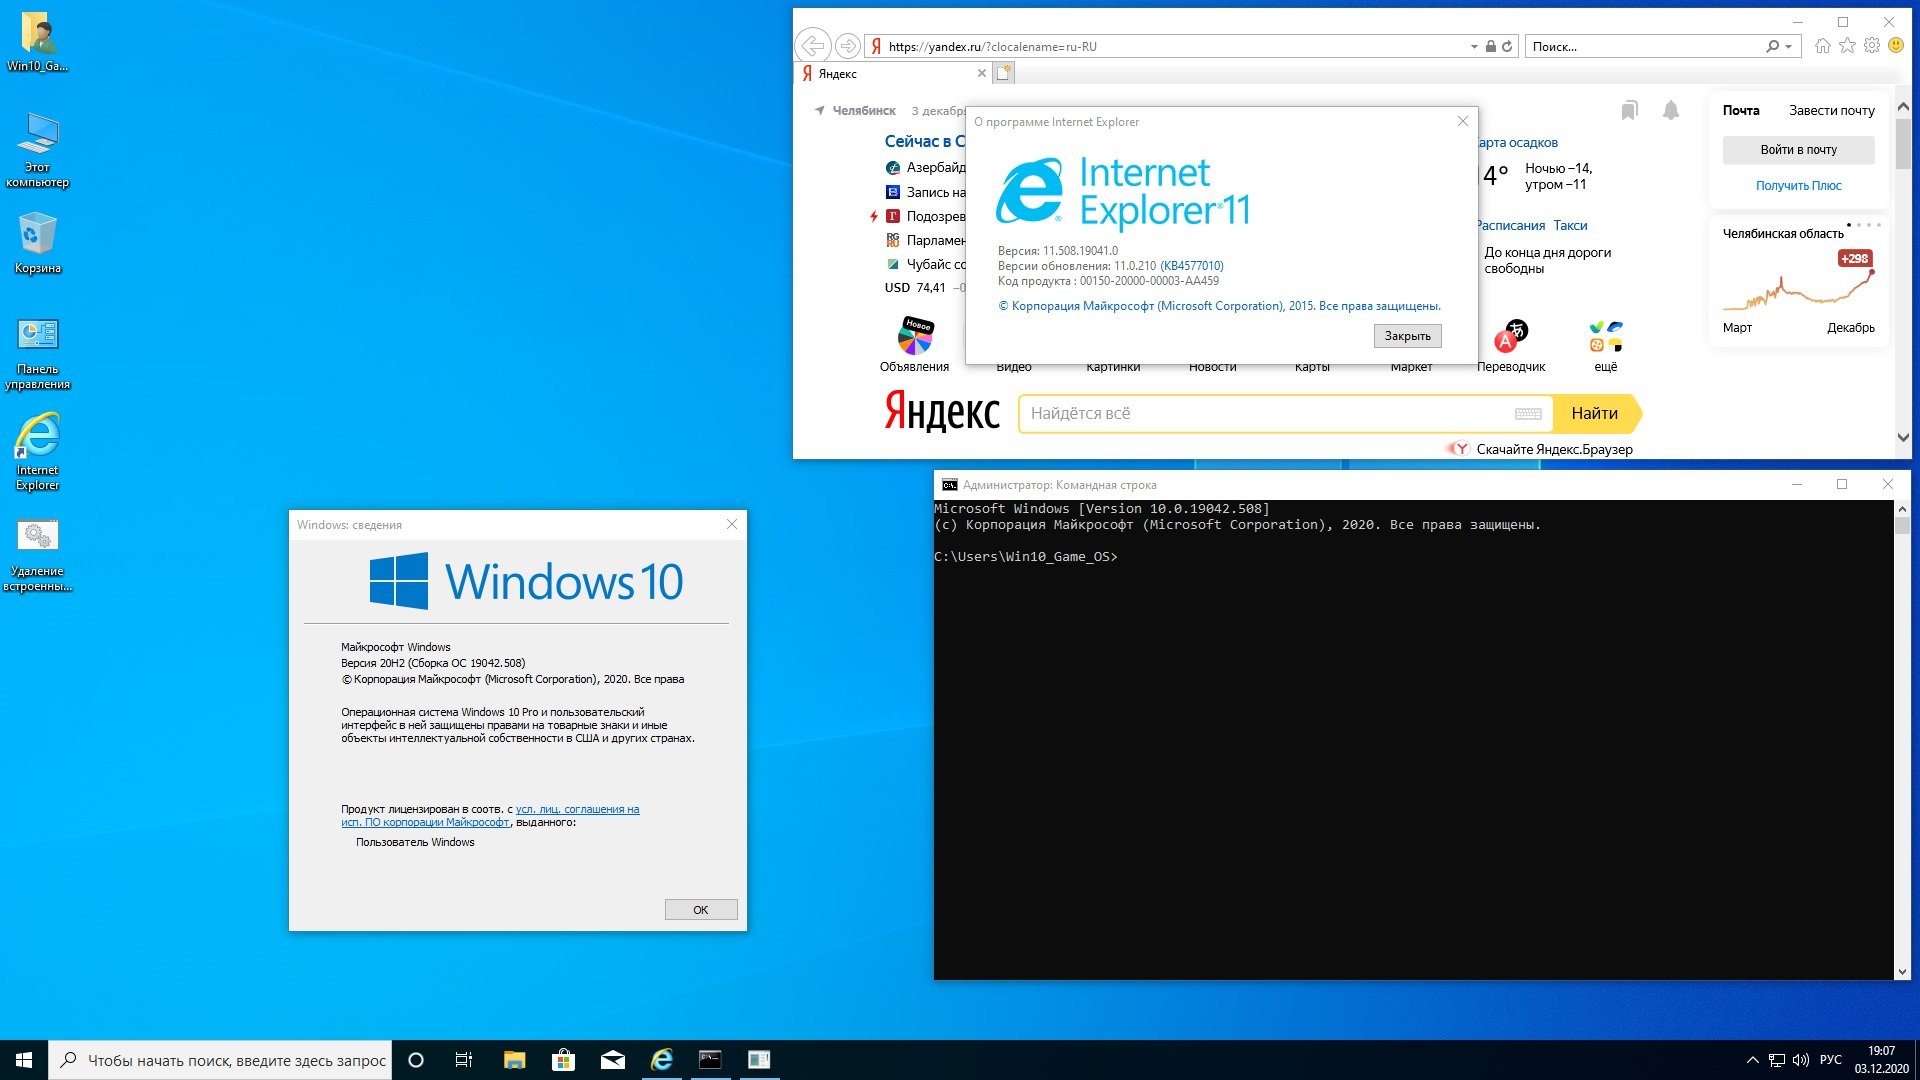Click the volume icon in system tray
This screenshot has width=1920, height=1080.
(1801, 1060)
